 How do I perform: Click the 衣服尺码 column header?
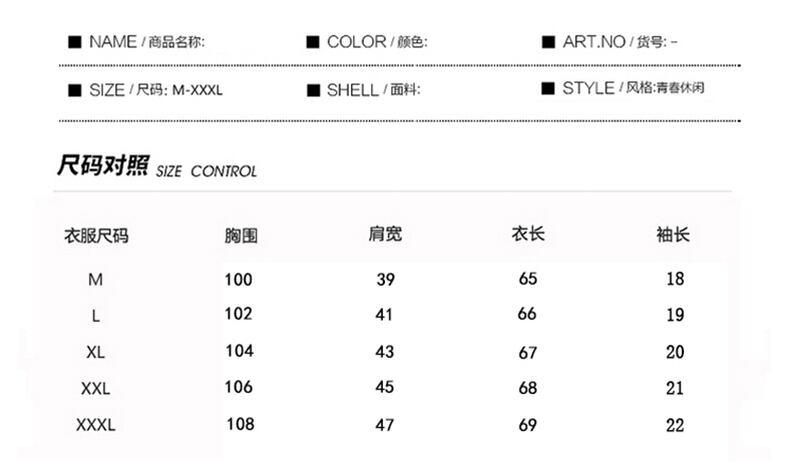(x=96, y=236)
